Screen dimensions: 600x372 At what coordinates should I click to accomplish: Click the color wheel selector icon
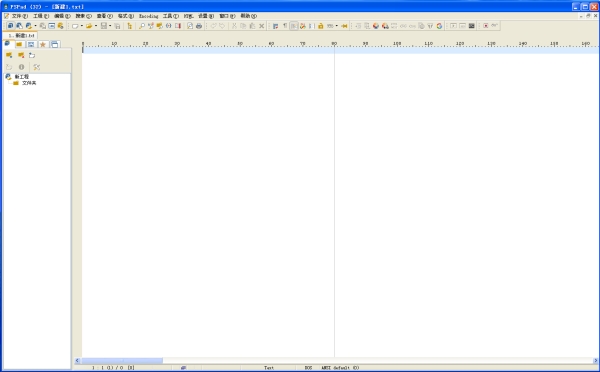click(x=376, y=26)
